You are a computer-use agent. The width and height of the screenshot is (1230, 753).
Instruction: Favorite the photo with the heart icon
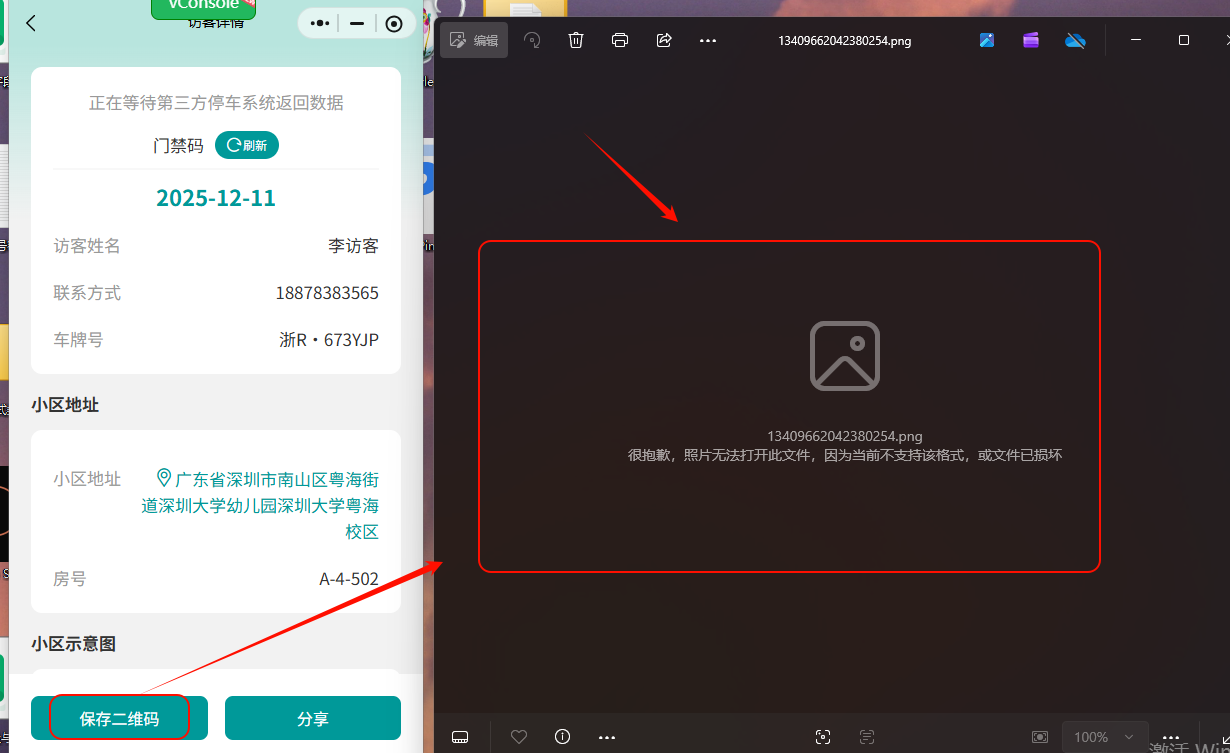[x=519, y=737]
